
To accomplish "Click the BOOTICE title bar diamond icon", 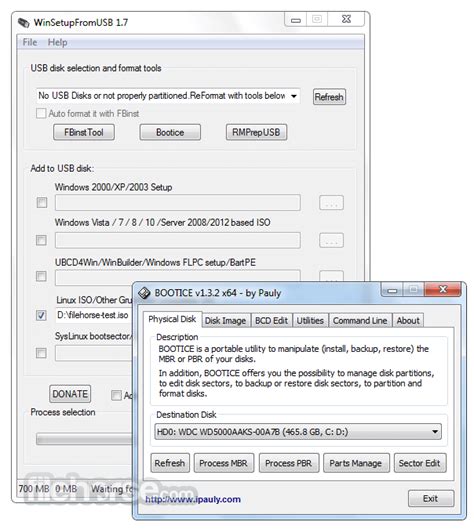I will click(x=144, y=293).
